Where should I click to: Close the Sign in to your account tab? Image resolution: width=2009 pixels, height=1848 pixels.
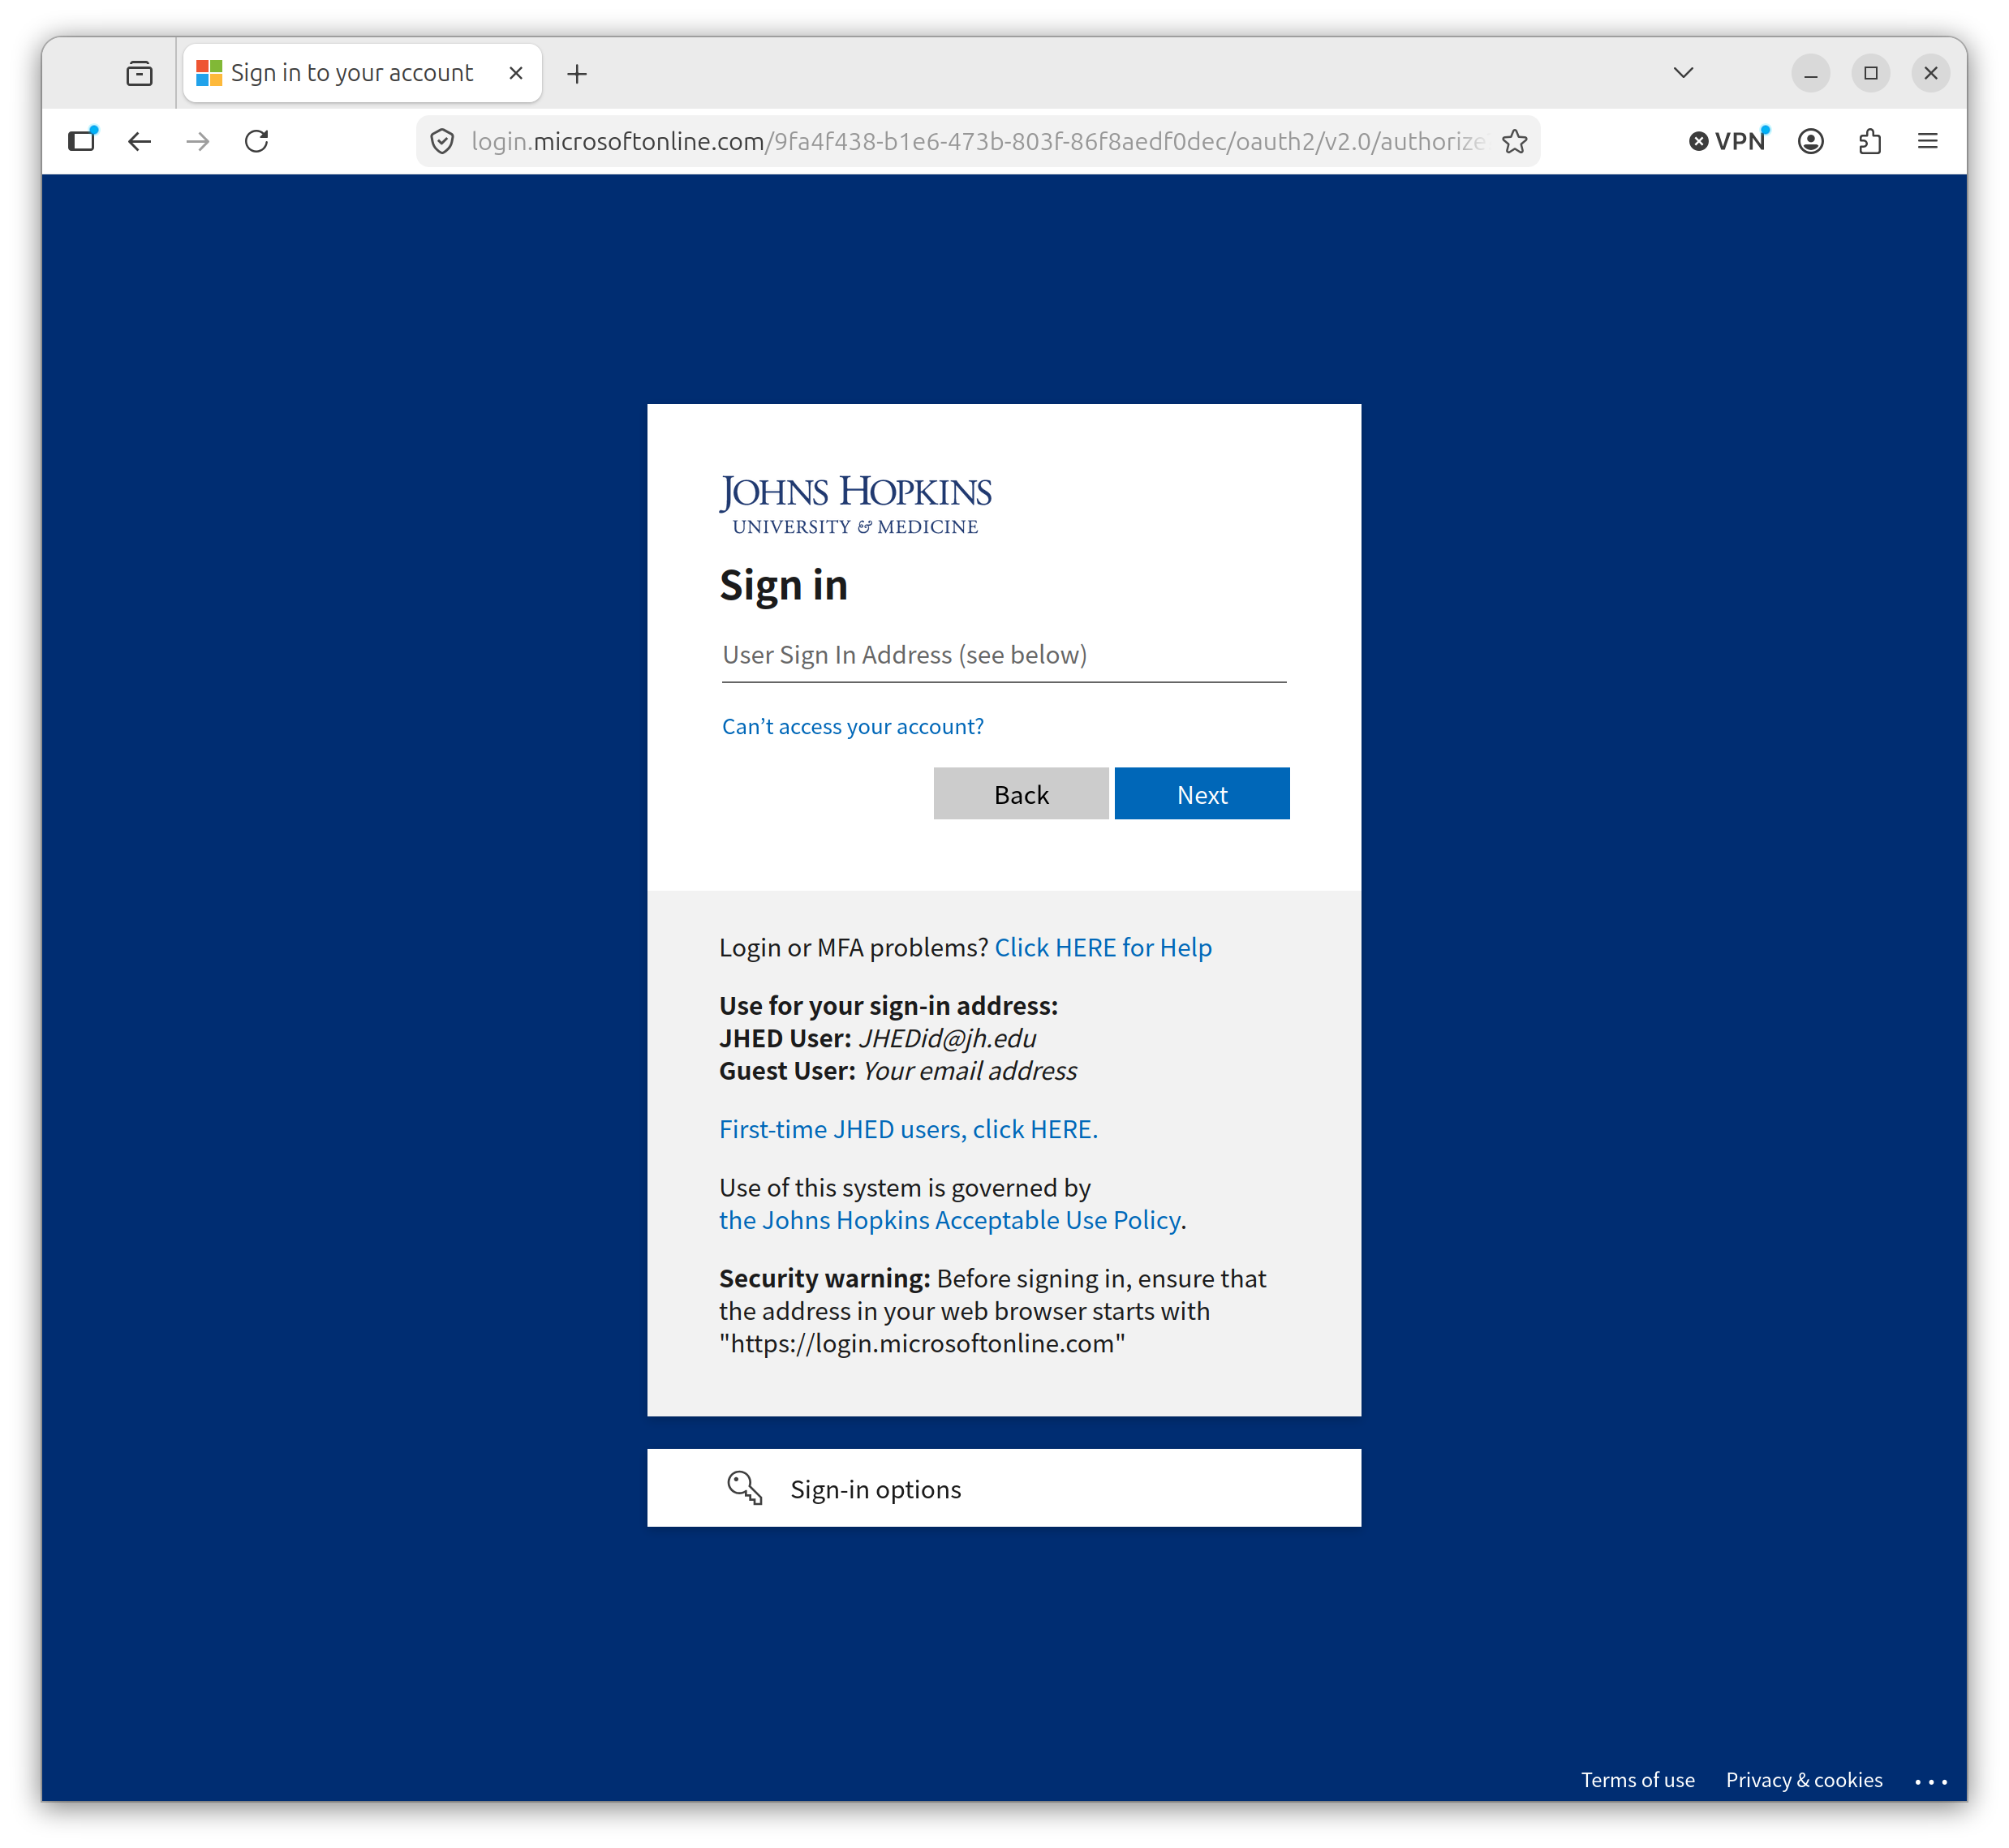tap(515, 73)
